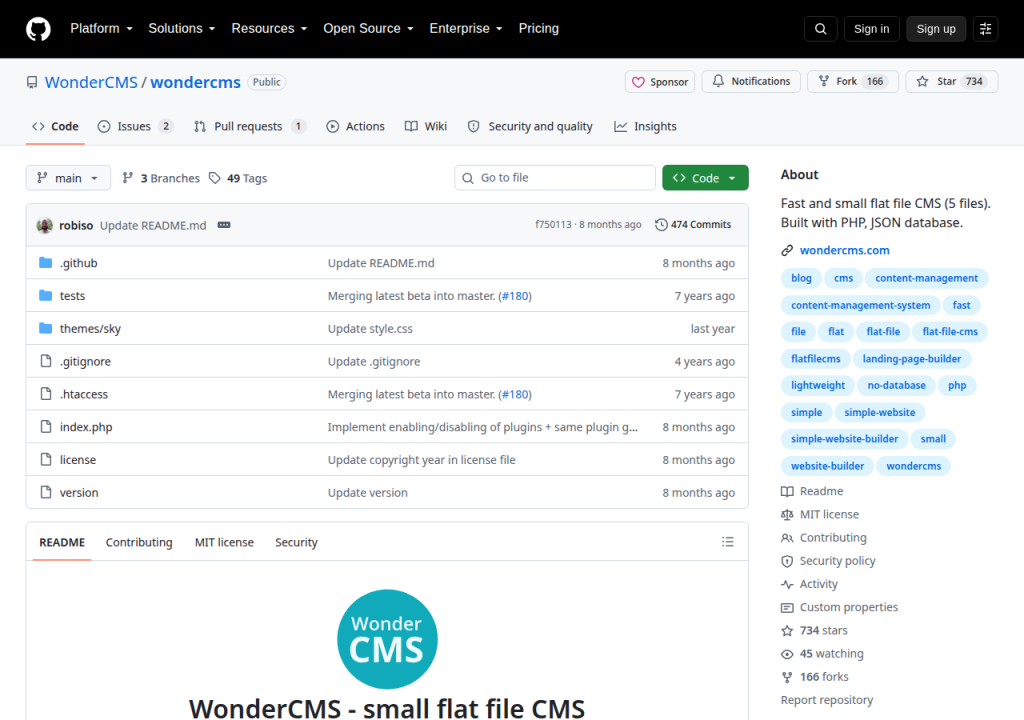
Task: Click the tests folder icon
Action: point(45,295)
